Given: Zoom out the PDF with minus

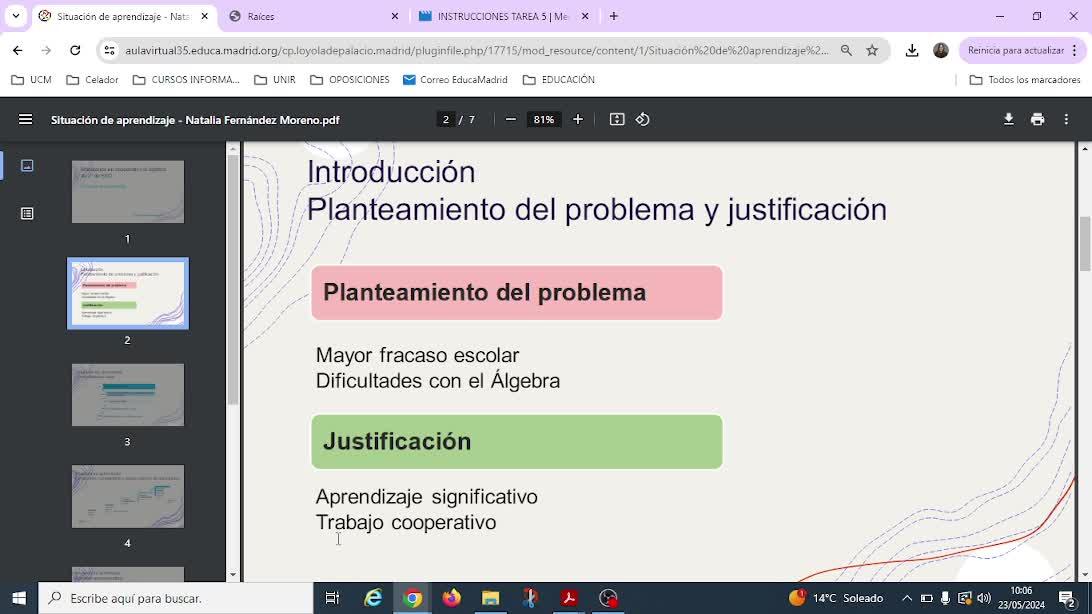Looking at the screenshot, I should [510, 120].
